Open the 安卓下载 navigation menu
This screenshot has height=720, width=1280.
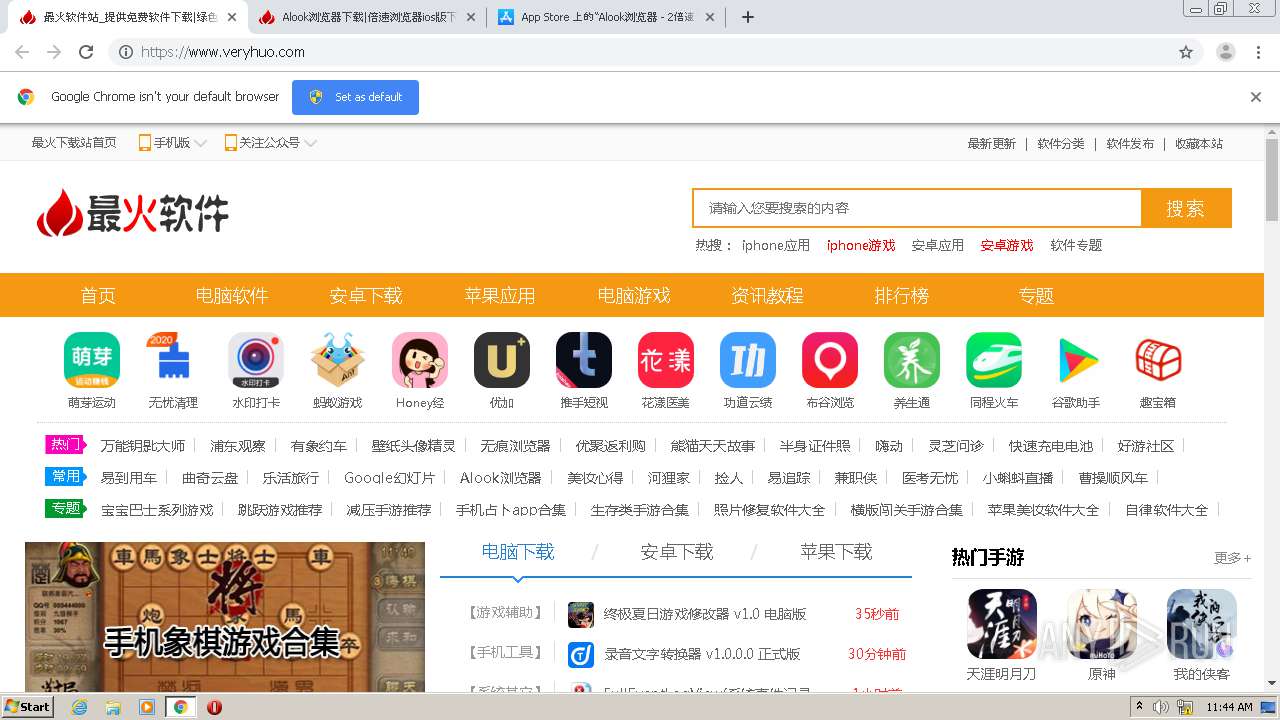coord(366,295)
